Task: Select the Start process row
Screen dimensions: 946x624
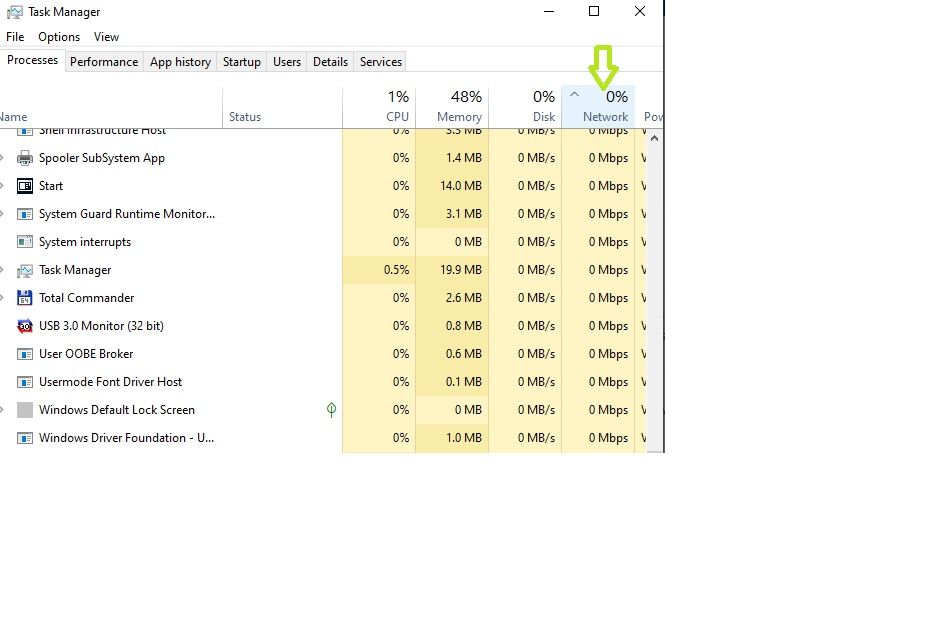Action: 323,186
